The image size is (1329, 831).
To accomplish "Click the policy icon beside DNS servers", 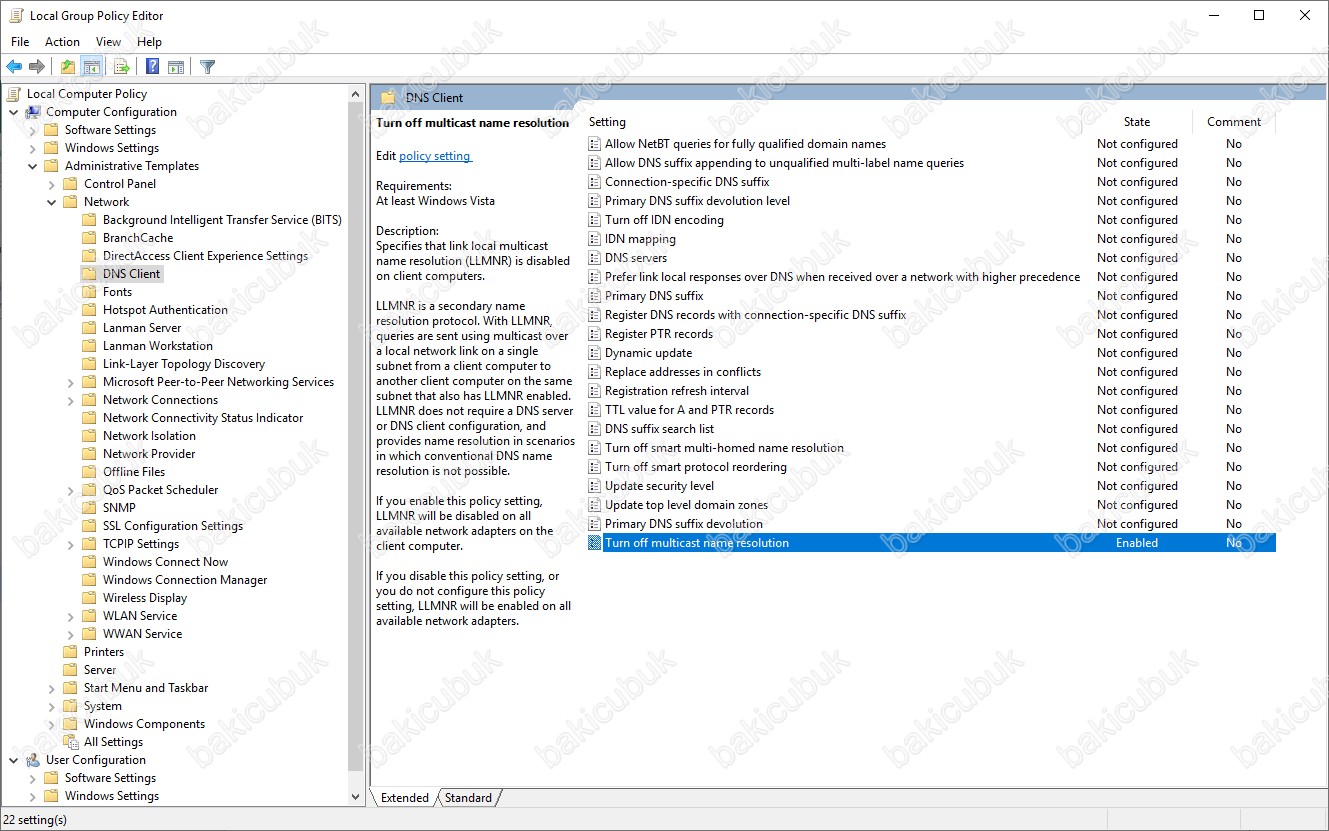I will (x=595, y=258).
